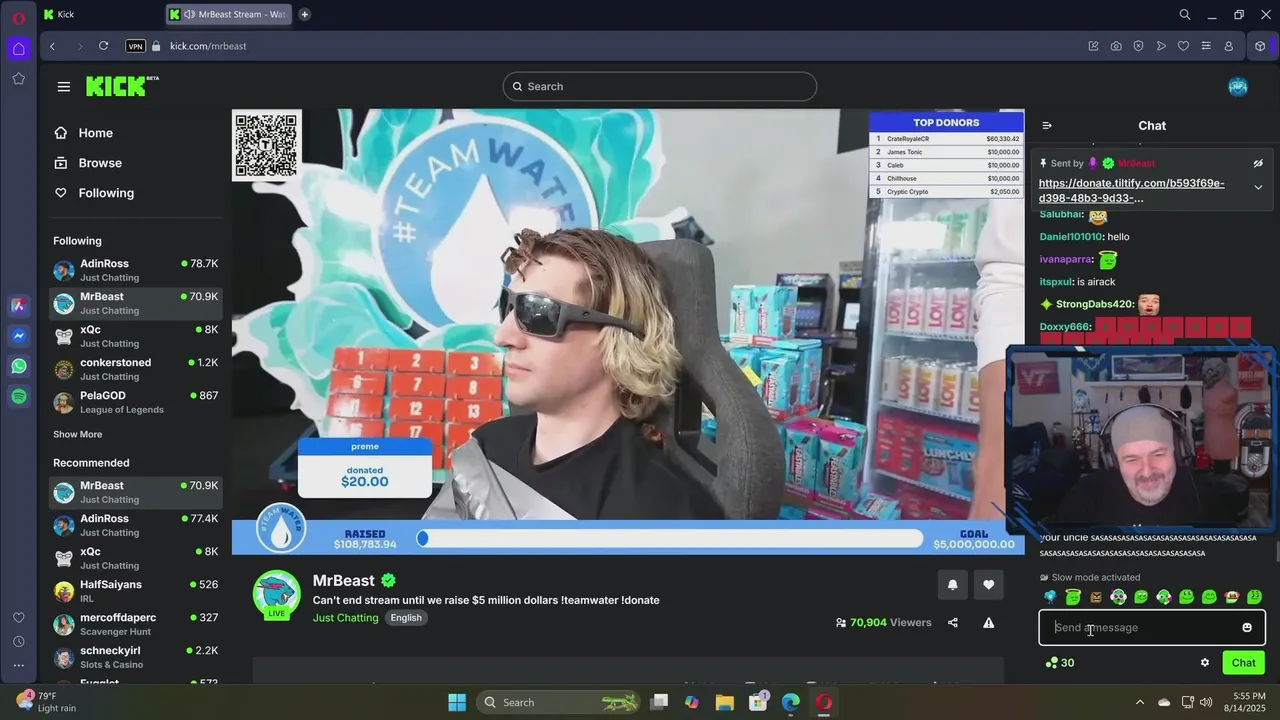This screenshot has width=1280, height=720.
Task: Insert blue tree emote
Action: click(x=1050, y=597)
